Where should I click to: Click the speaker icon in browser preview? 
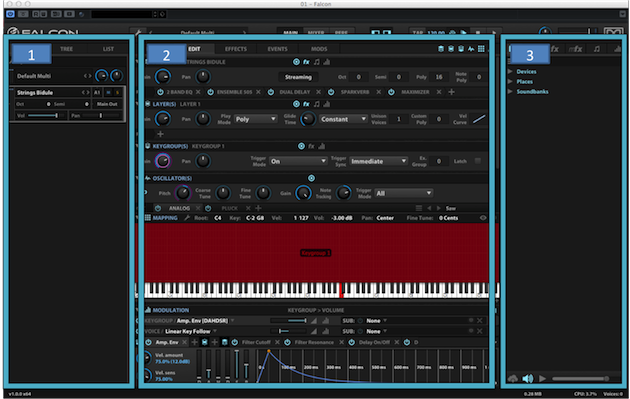528,378
